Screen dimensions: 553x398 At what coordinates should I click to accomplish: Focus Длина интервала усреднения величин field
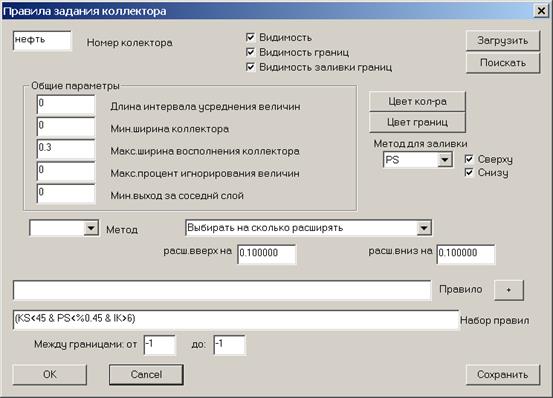click(66, 105)
